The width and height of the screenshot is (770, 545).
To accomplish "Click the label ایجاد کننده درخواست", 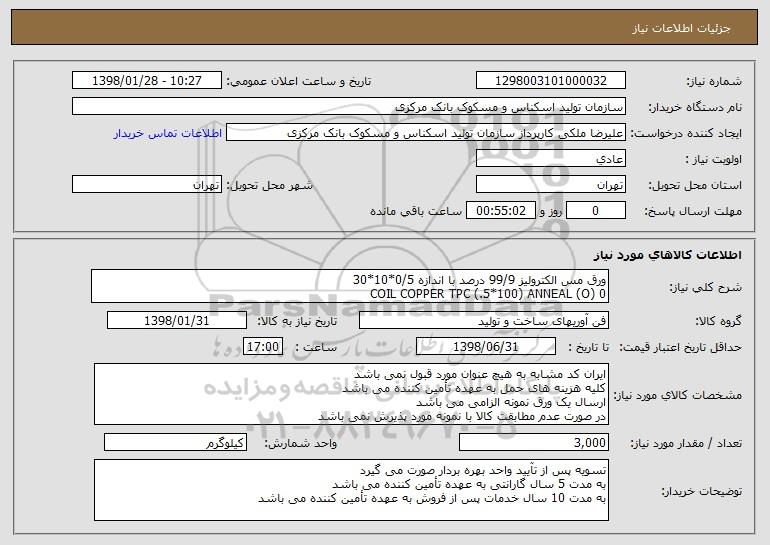I will [x=686, y=133].
